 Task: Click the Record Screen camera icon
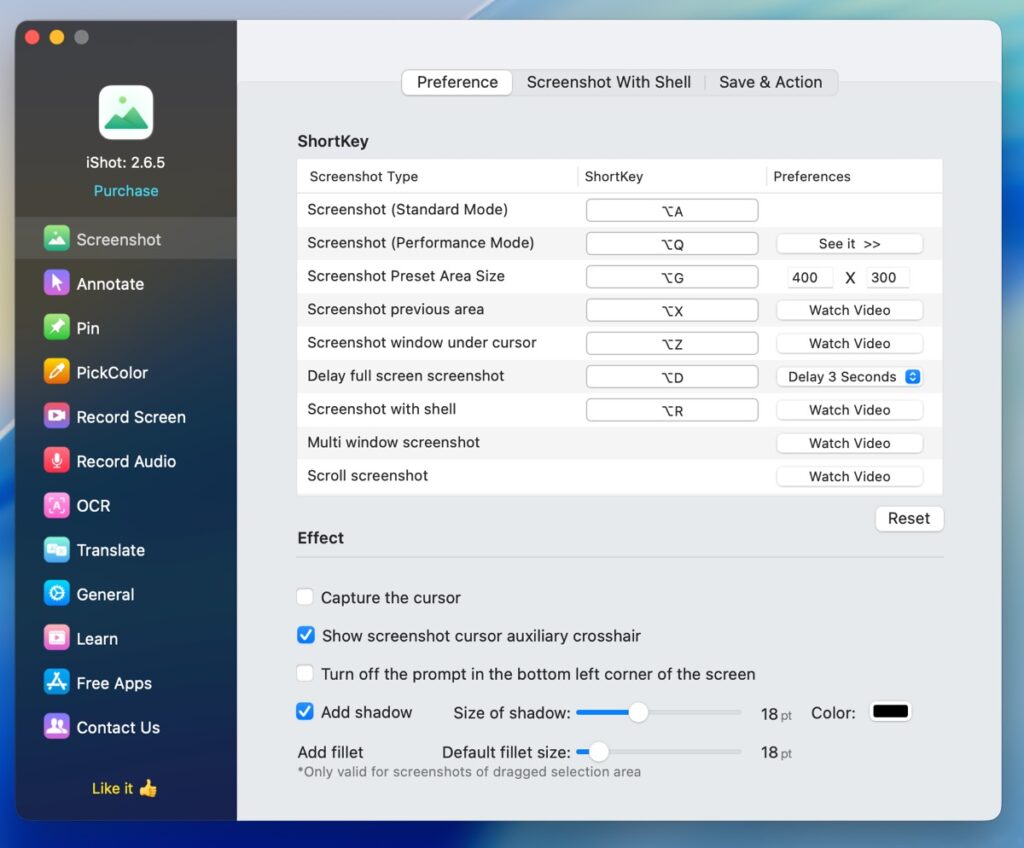pyautogui.click(x=57, y=416)
